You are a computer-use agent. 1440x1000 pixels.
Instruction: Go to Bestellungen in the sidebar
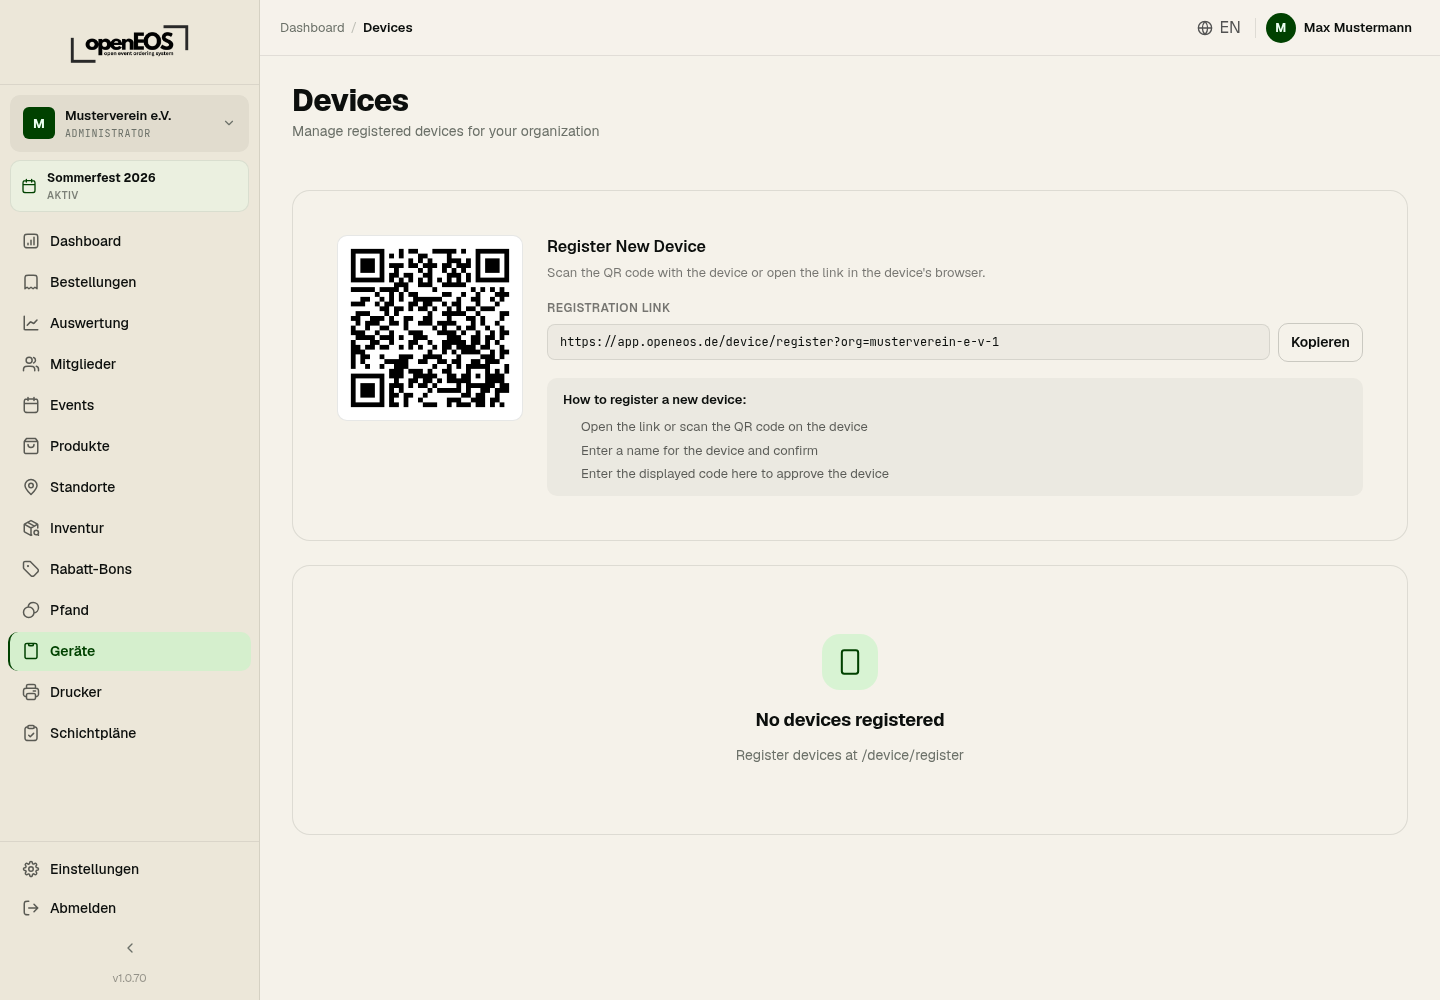click(x=129, y=282)
